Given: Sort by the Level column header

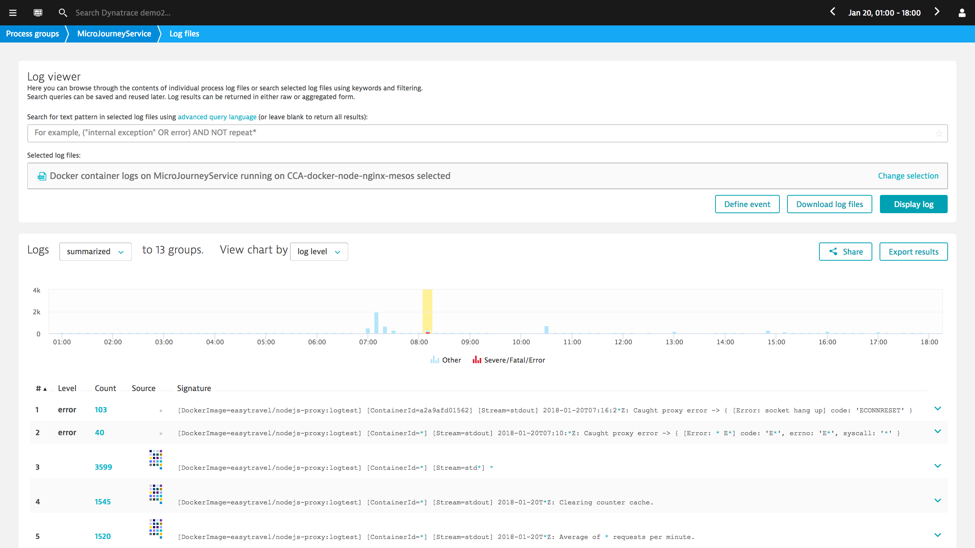Looking at the screenshot, I should click(67, 388).
